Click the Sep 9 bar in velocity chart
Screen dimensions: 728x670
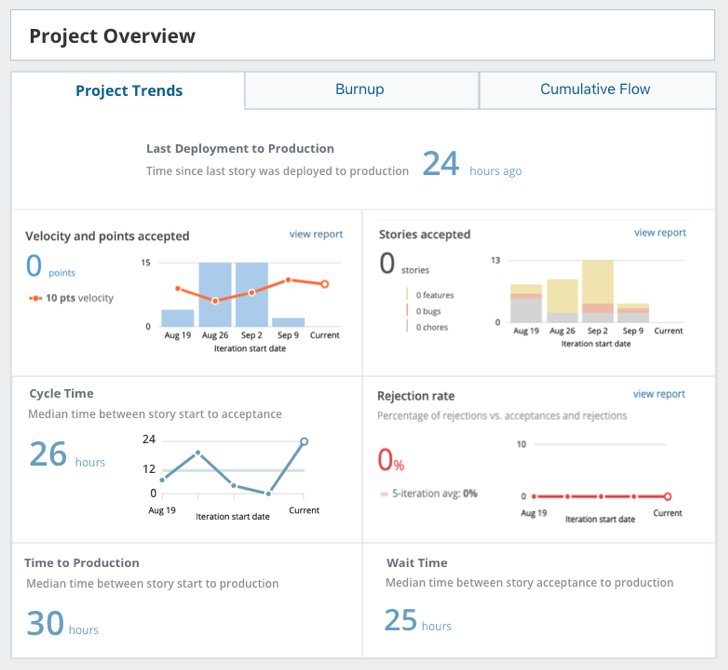click(x=288, y=322)
